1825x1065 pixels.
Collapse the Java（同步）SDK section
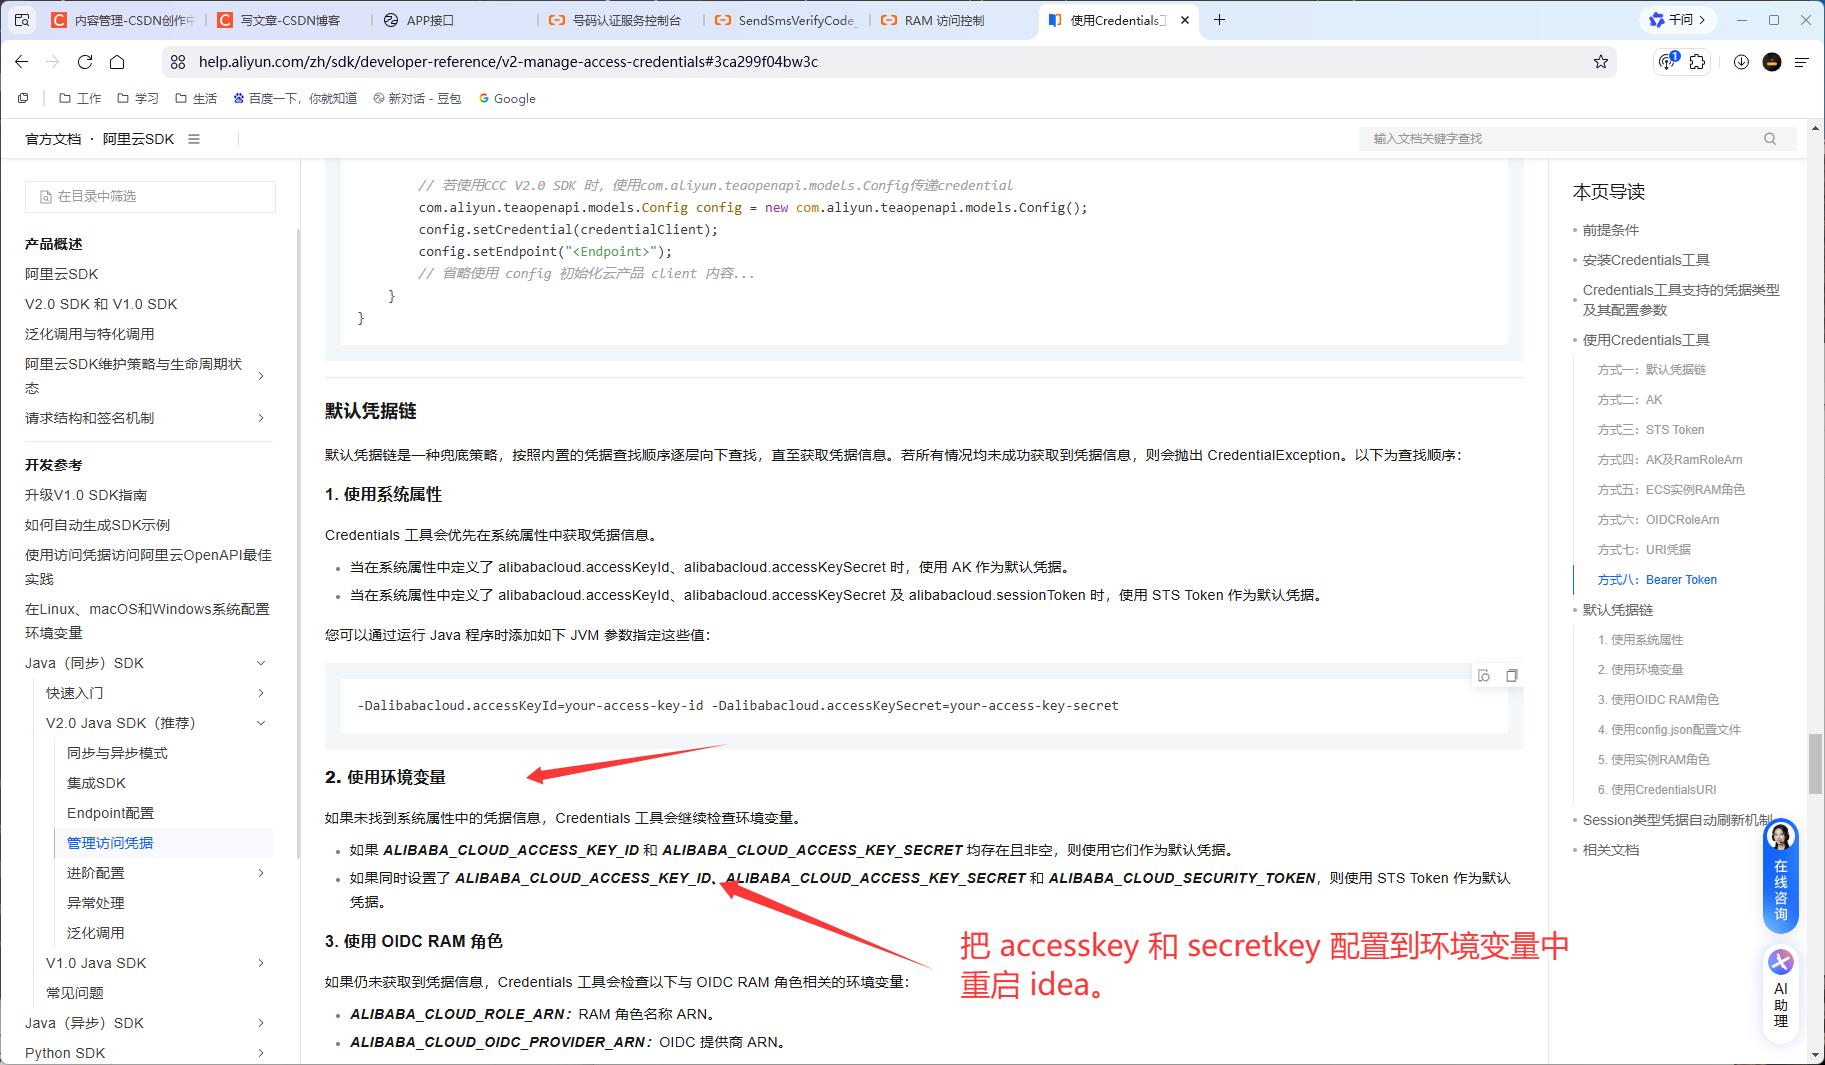(x=261, y=663)
